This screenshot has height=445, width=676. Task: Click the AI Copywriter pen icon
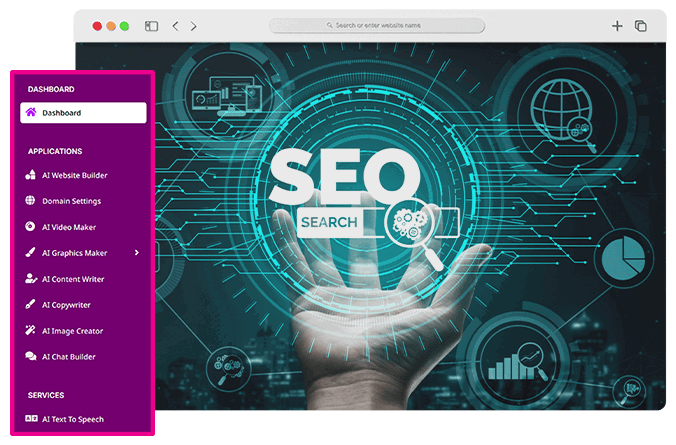tap(30, 304)
